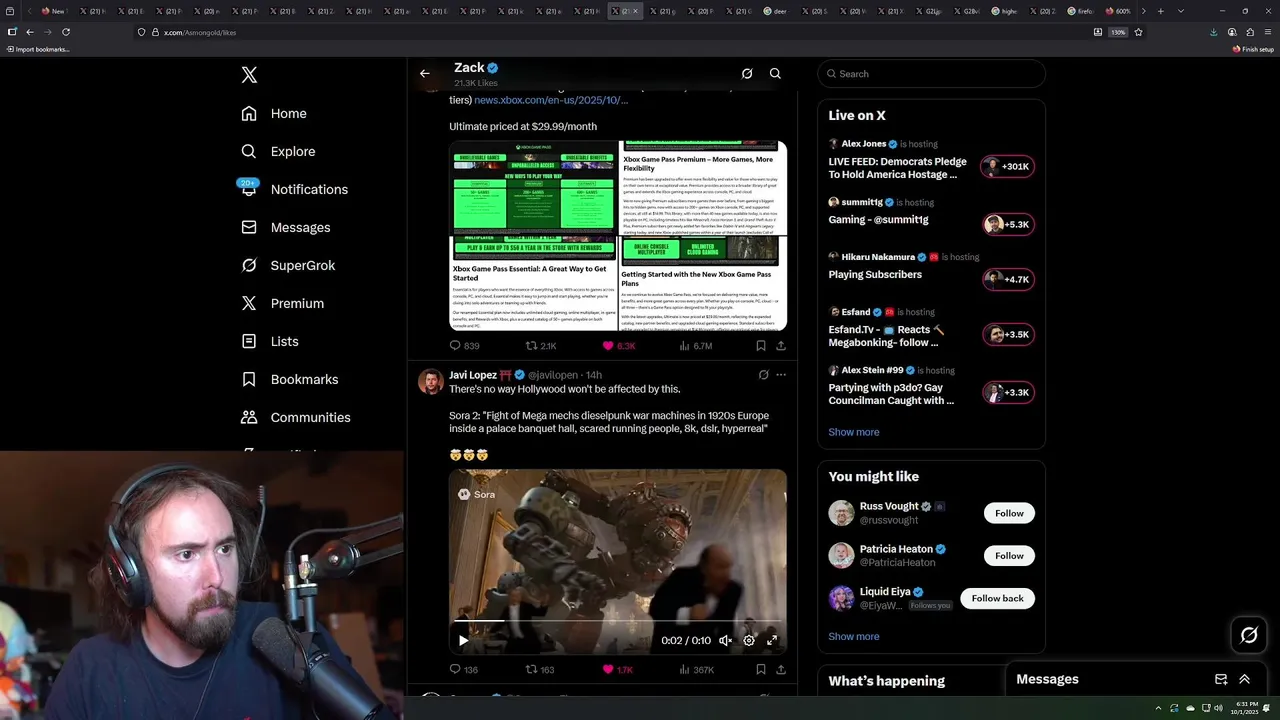View analytics showing 6.7M views
Viewport: 1280px width, 720px height.
click(x=695, y=346)
